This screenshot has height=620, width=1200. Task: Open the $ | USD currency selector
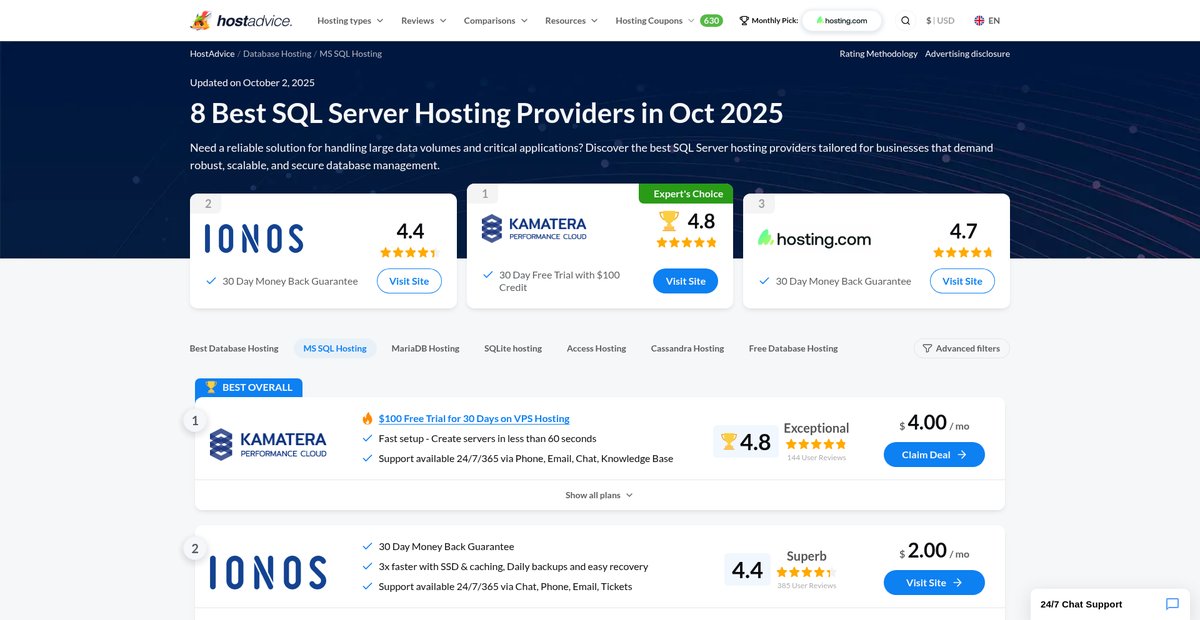click(x=940, y=20)
